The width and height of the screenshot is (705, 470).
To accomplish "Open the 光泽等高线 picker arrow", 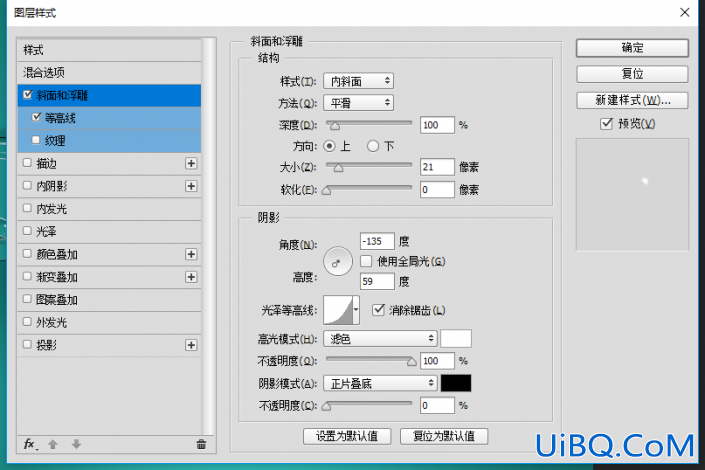I will 356,310.
